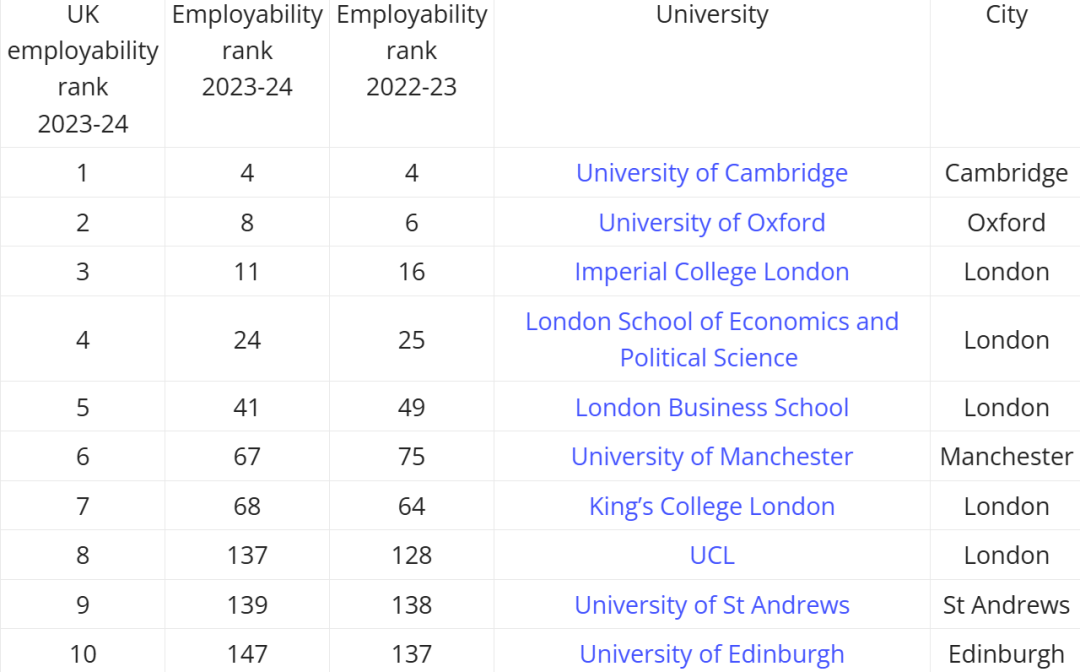Follow the London Business School link
Image resolution: width=1080 pixels, height=672 pixels.
[711, 408]
